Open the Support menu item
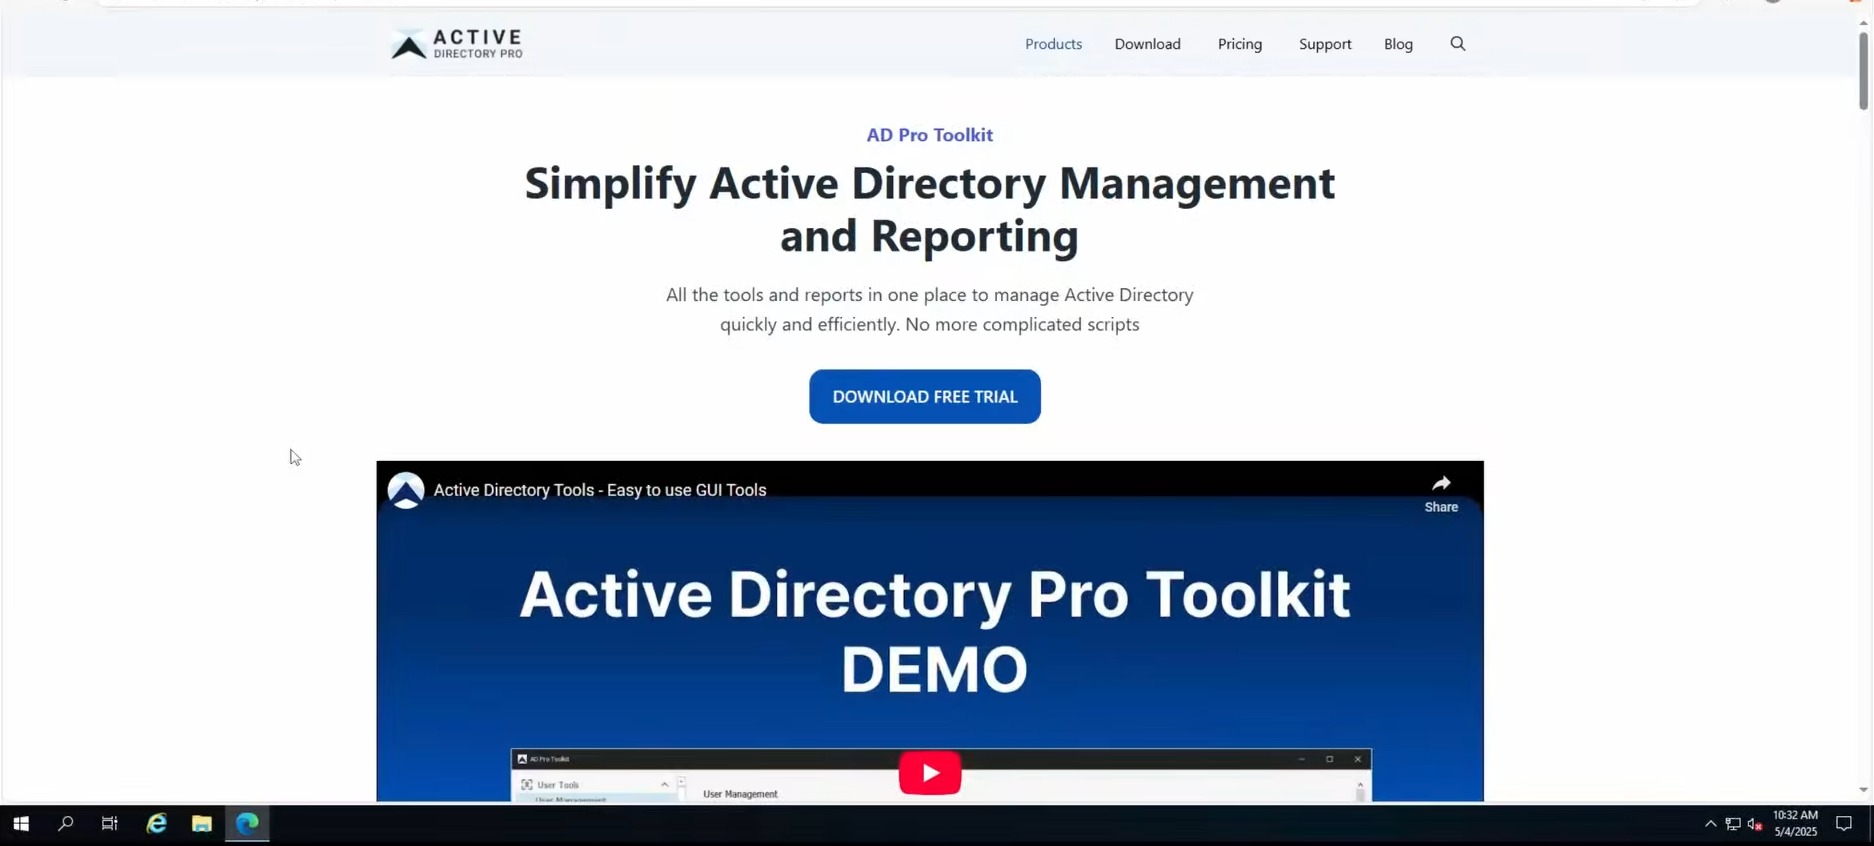This screenshot has width=1874, height=846. tap(1325, 44)
